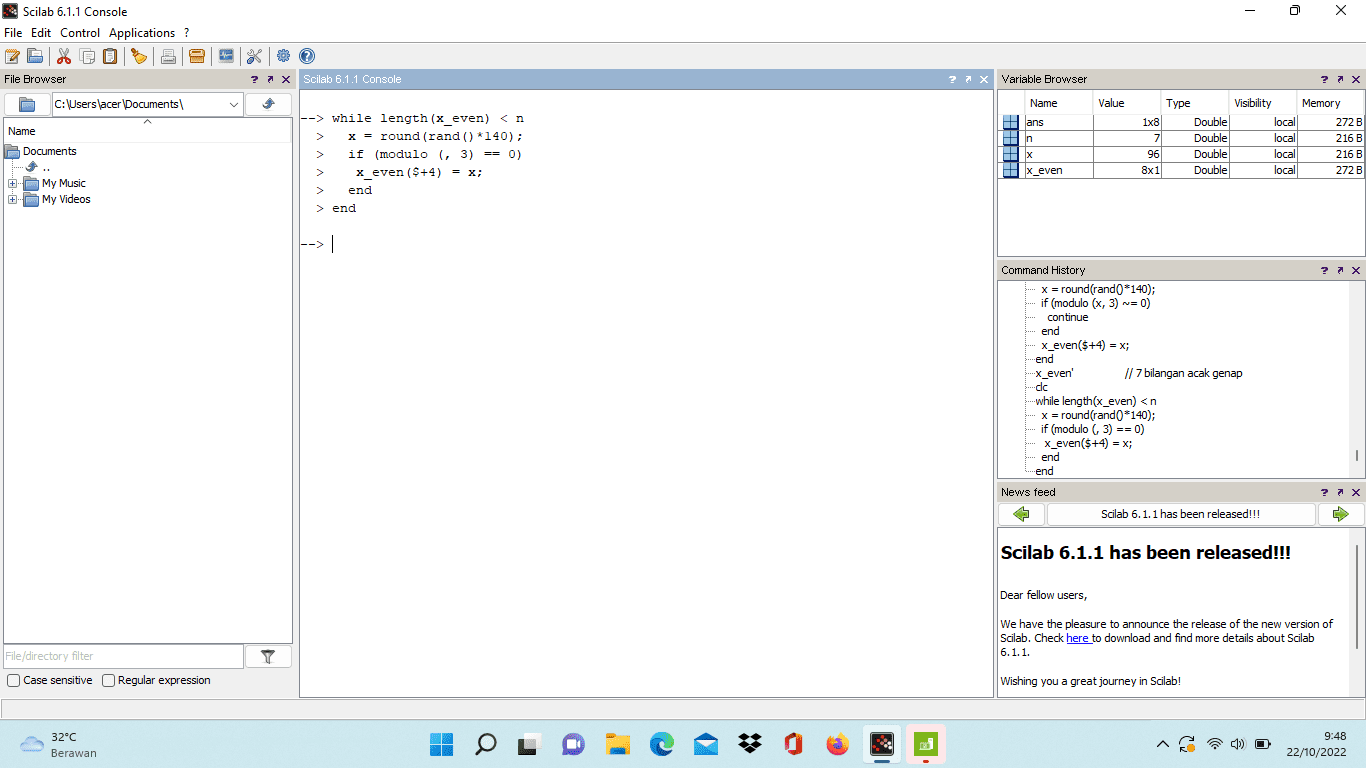Screen dimensions: 1366x768
Task: Sort variables by Value column
Action: [1127, 103]
